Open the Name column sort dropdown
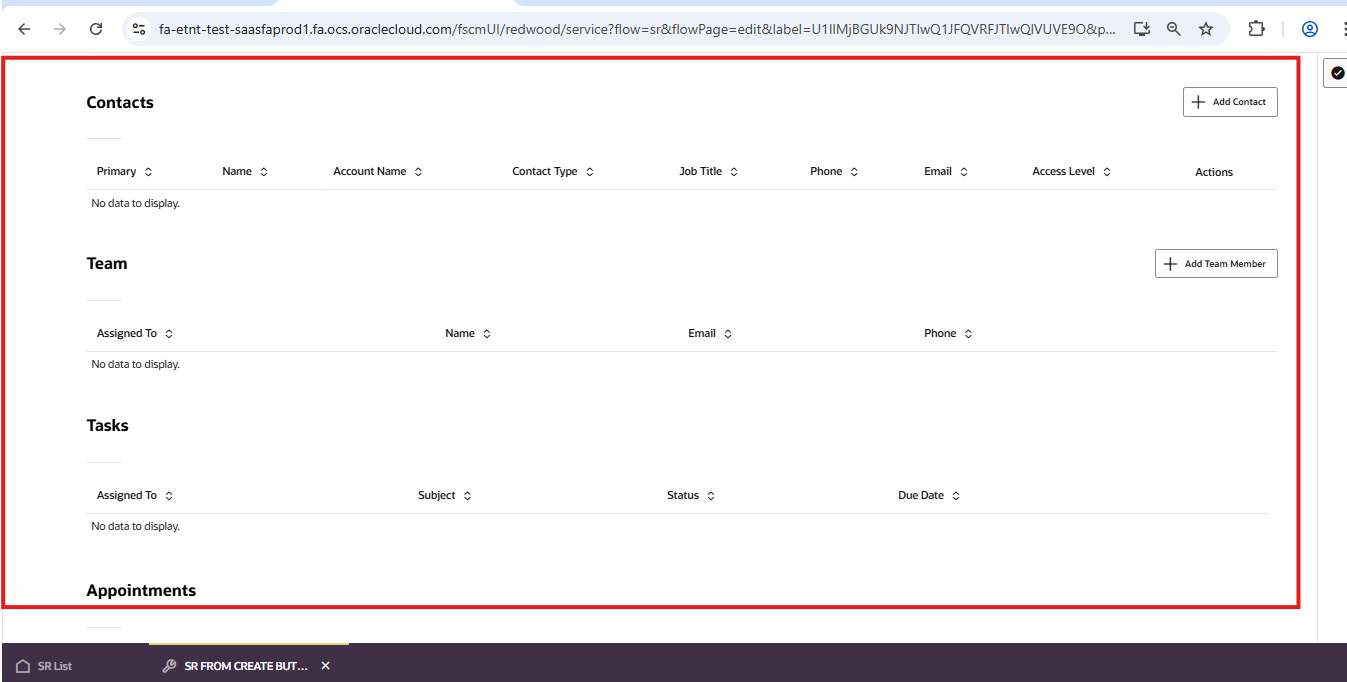This screenshot has width=1347, height=682. click(266, 171)
